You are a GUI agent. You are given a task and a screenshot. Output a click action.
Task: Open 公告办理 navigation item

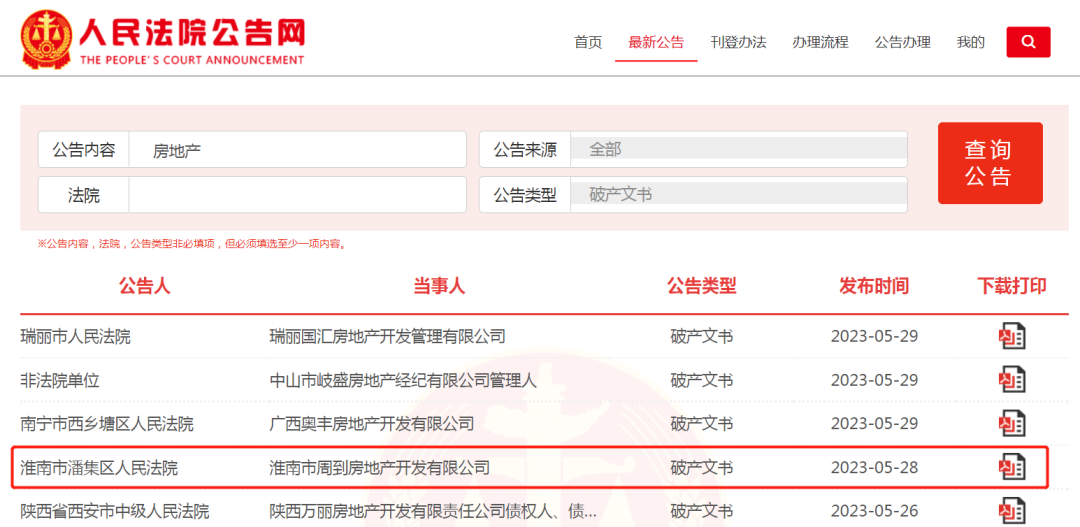click(x=902, y=42)
